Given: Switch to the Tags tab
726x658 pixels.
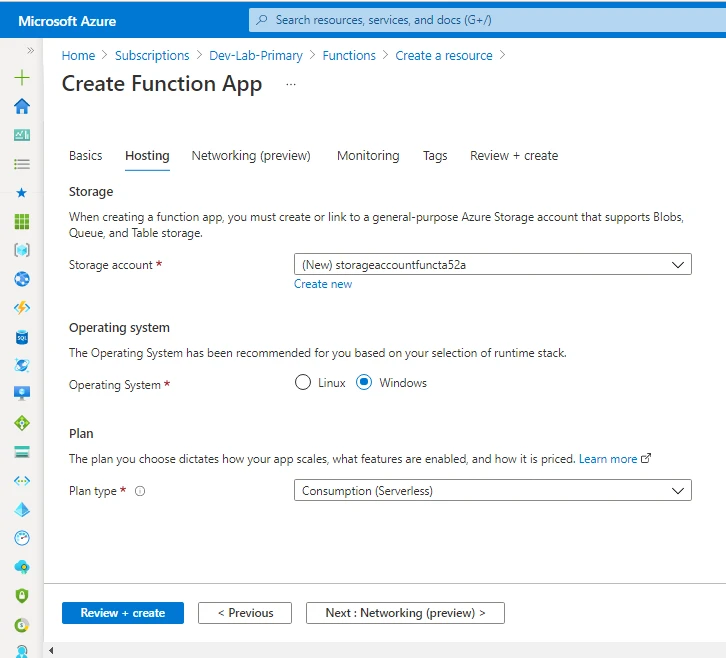Looking at the screenshot, I should pos(435,156).
